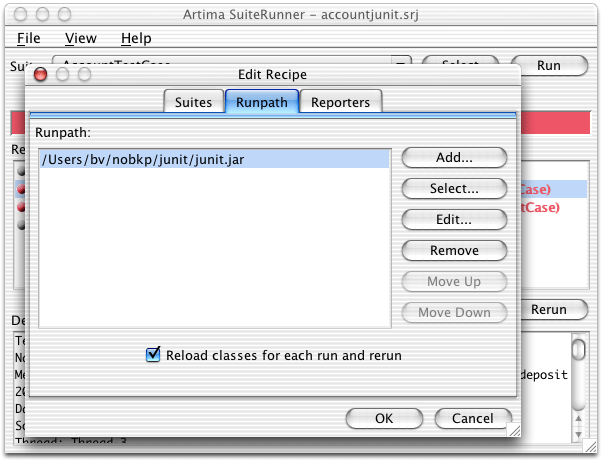Open the Help menu
The image size is (605, 462).
click(x=136, y=38)
